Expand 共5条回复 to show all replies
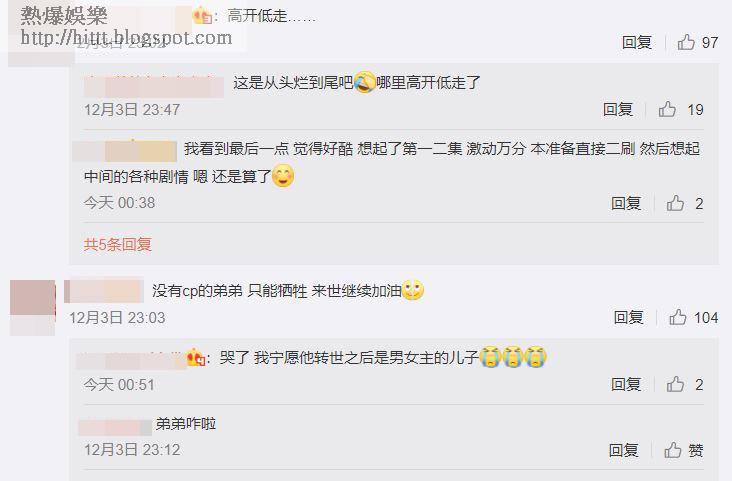 click(118, 244)
